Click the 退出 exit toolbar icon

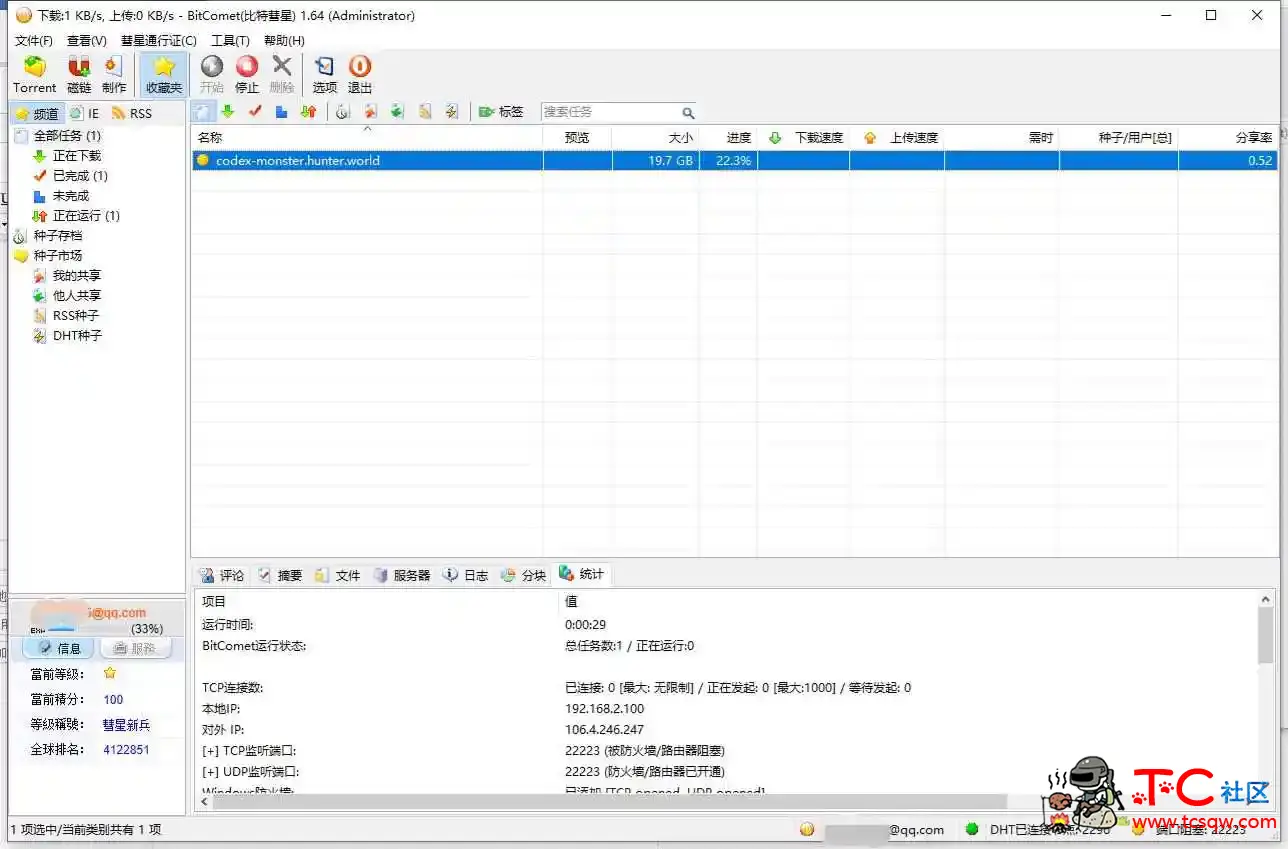click(x=360, y=75)
